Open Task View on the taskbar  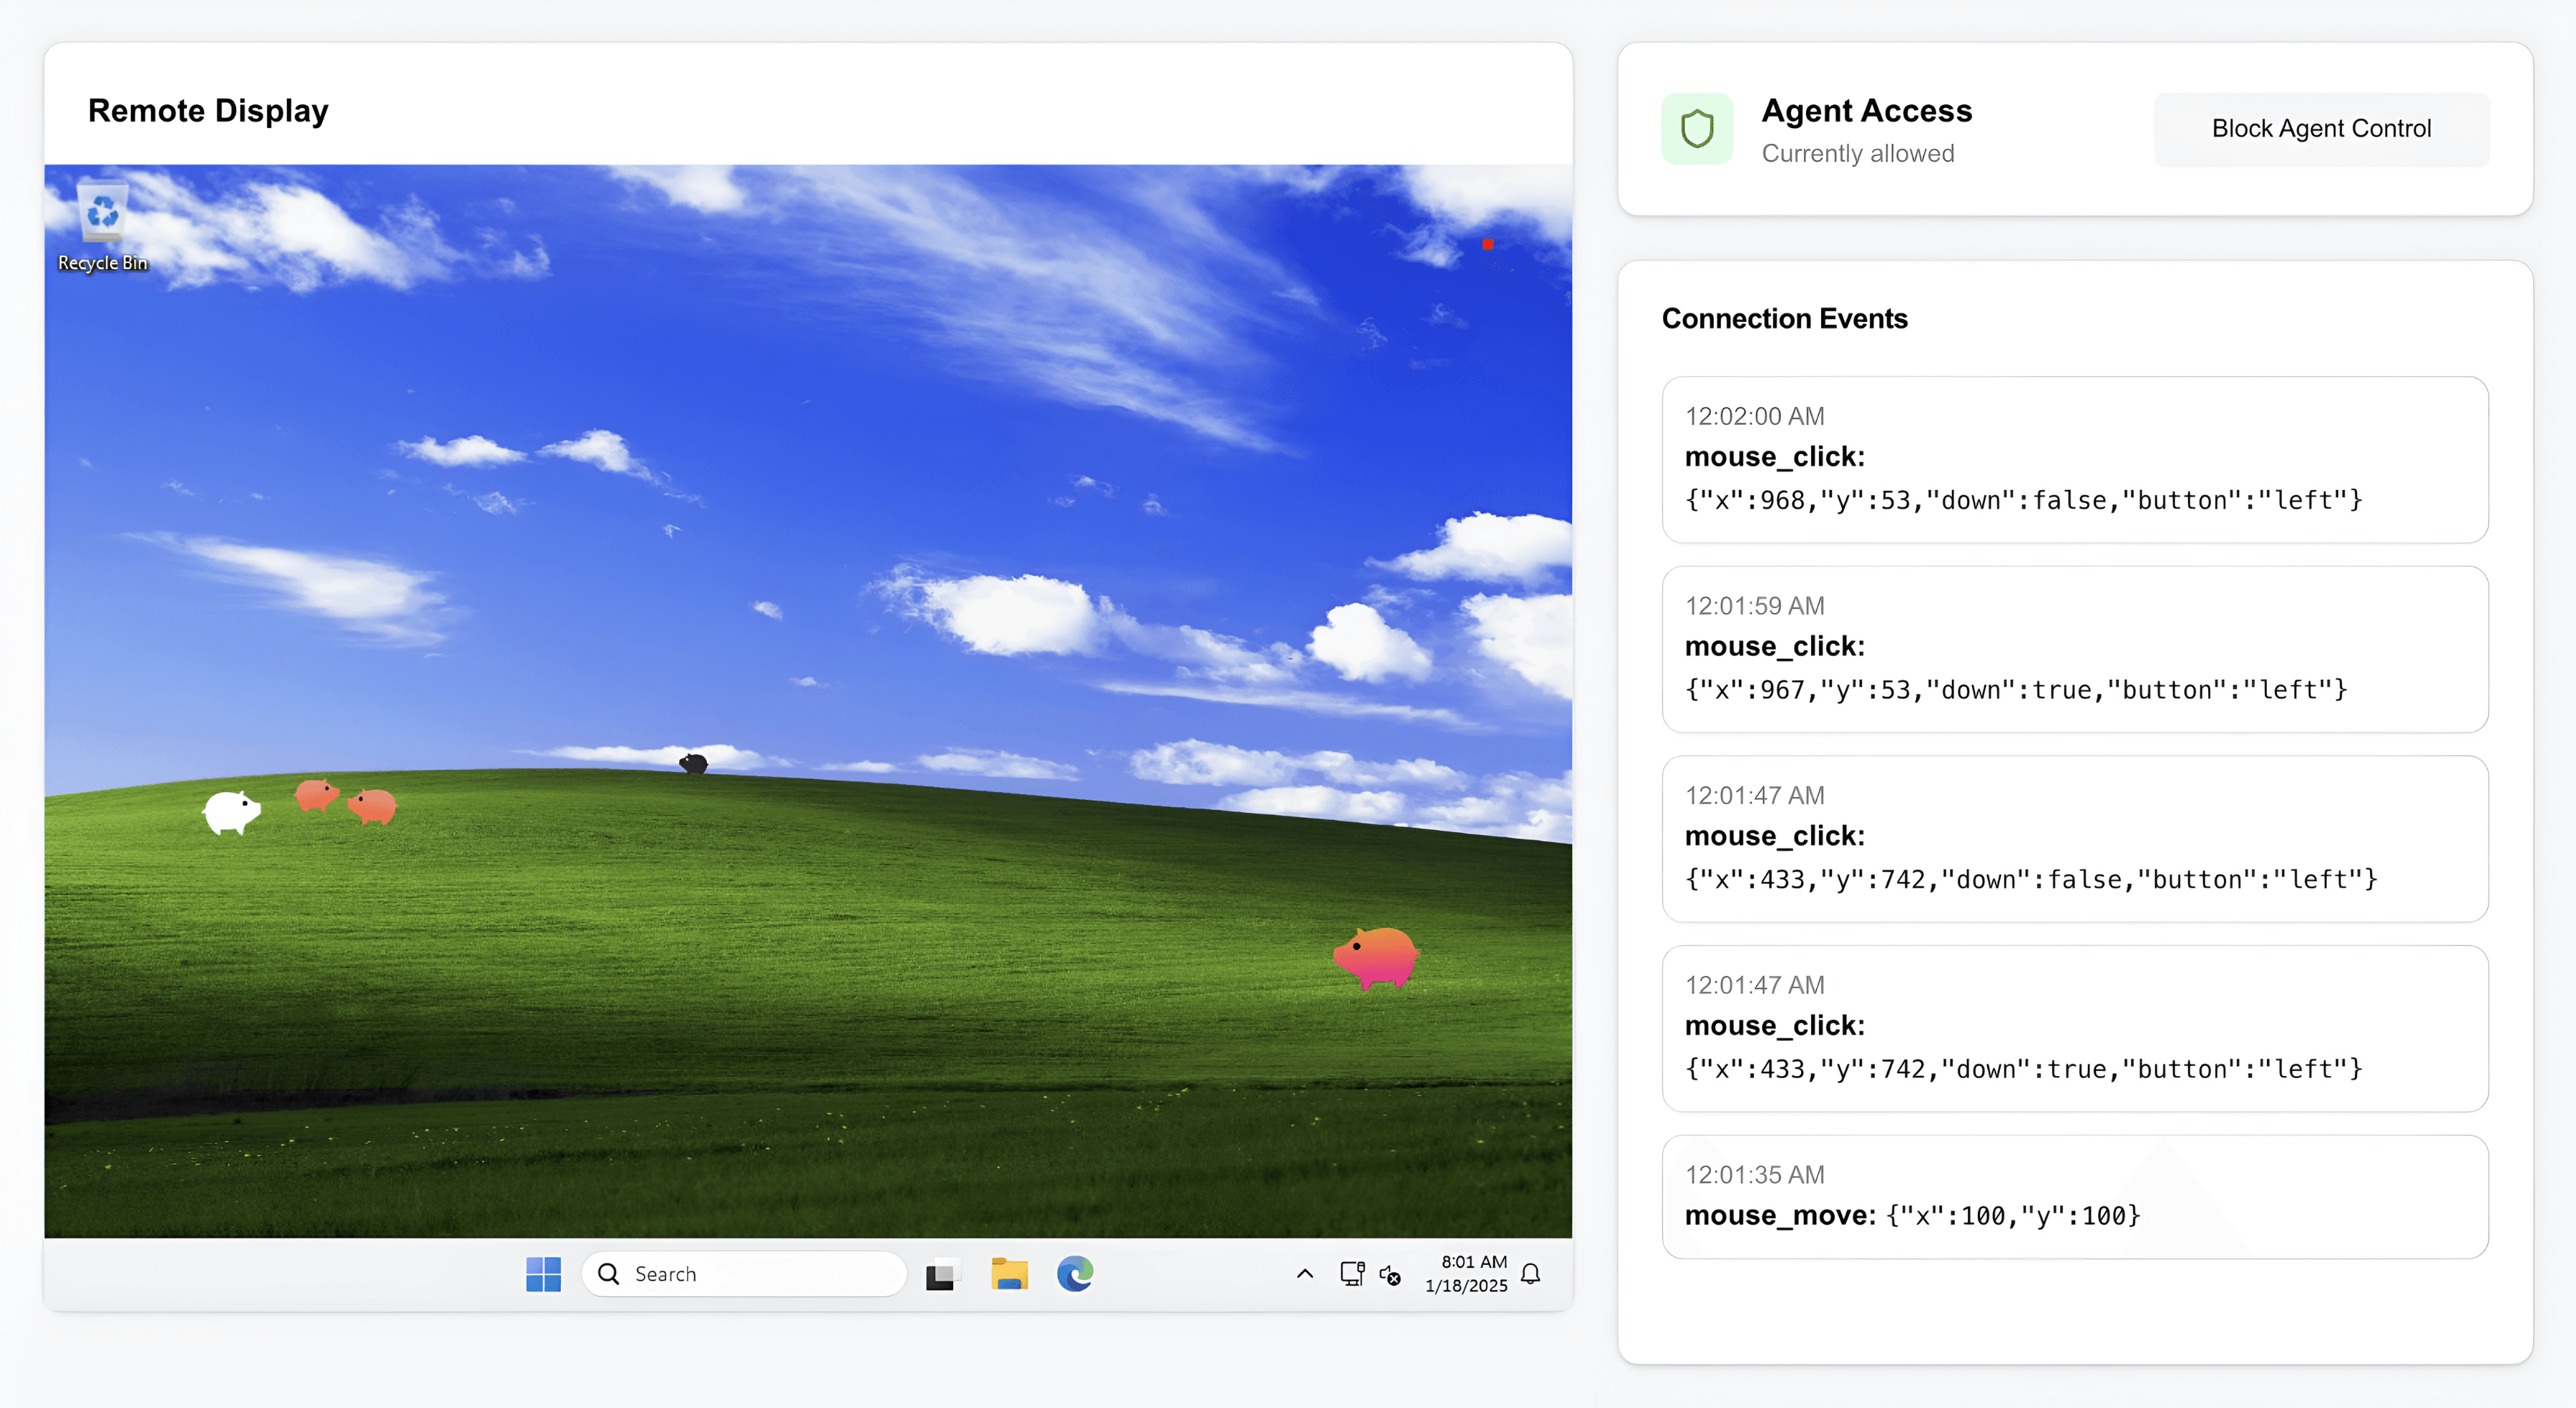point(943,1274)
